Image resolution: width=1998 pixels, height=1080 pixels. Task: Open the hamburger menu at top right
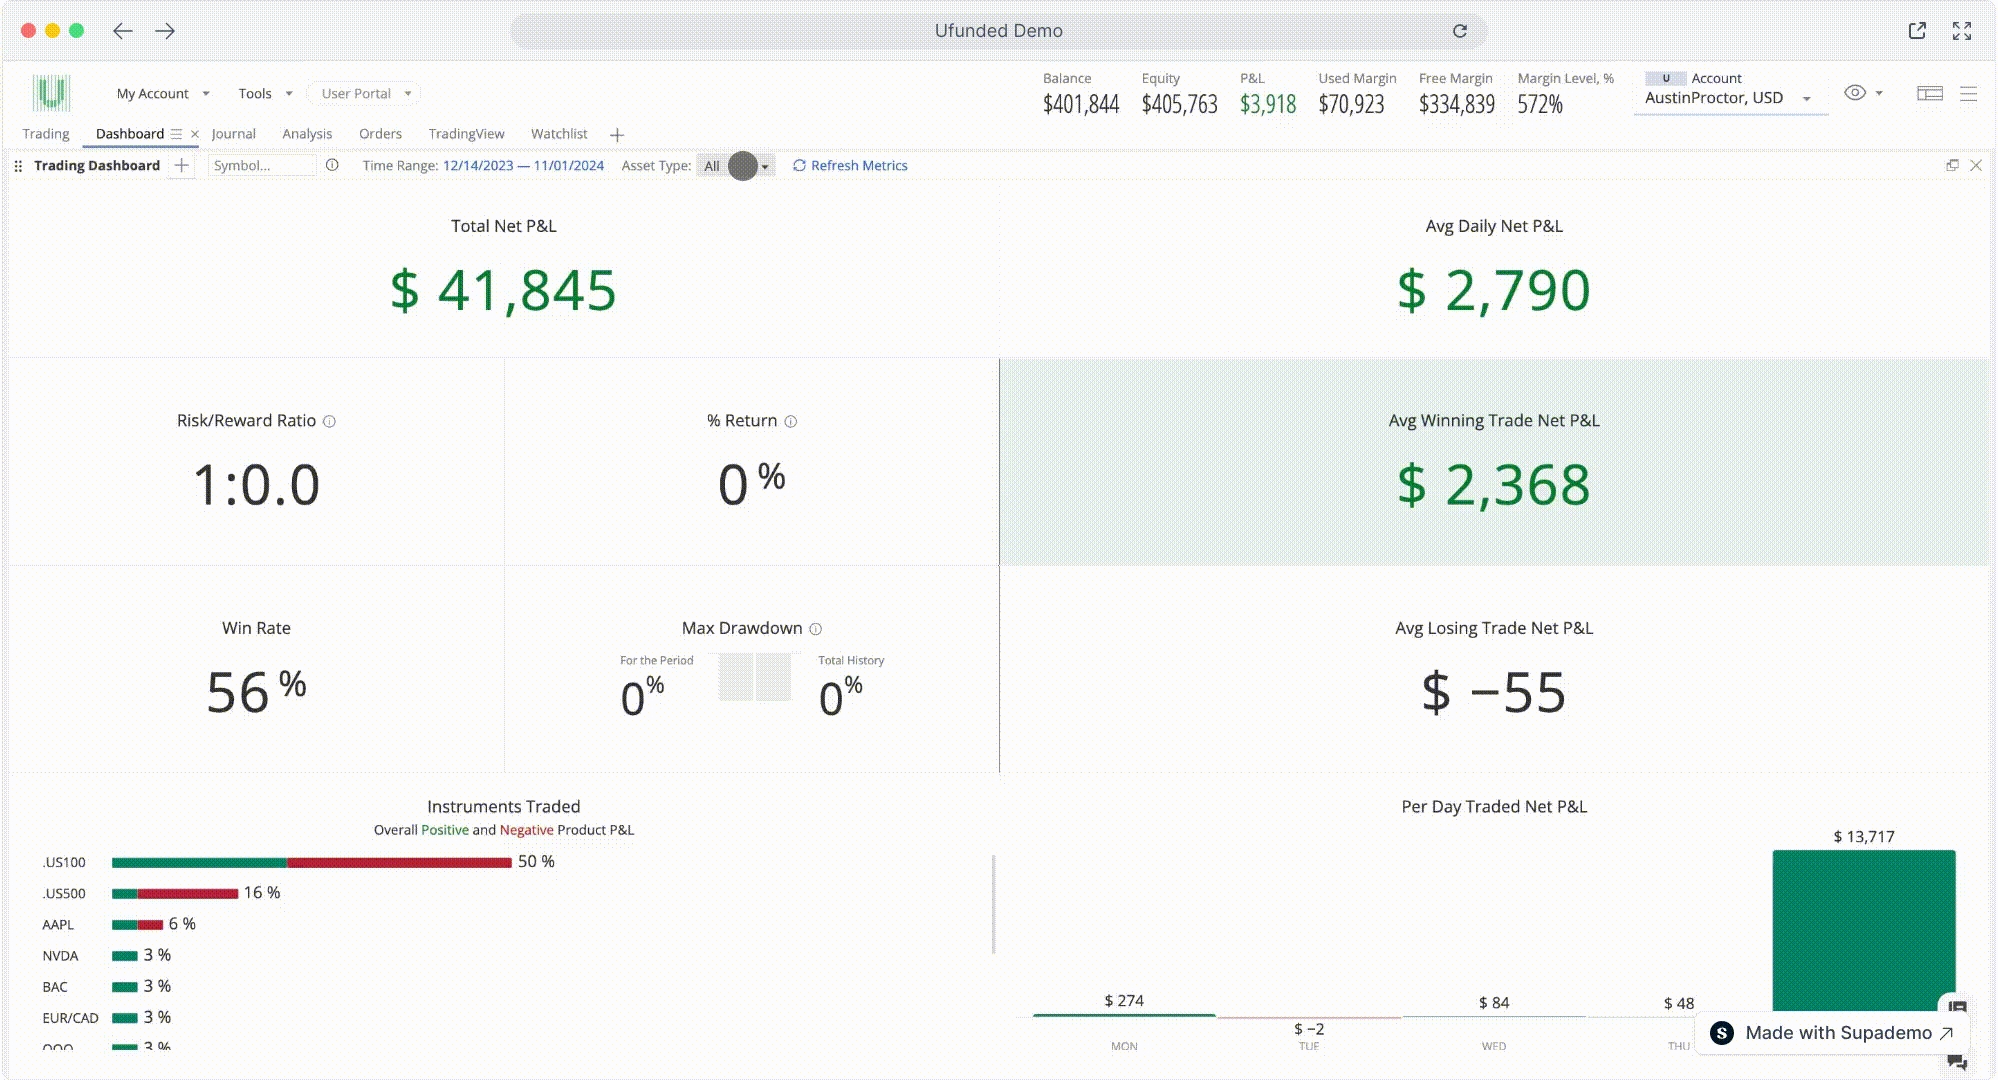click(x=1968, y=93)
